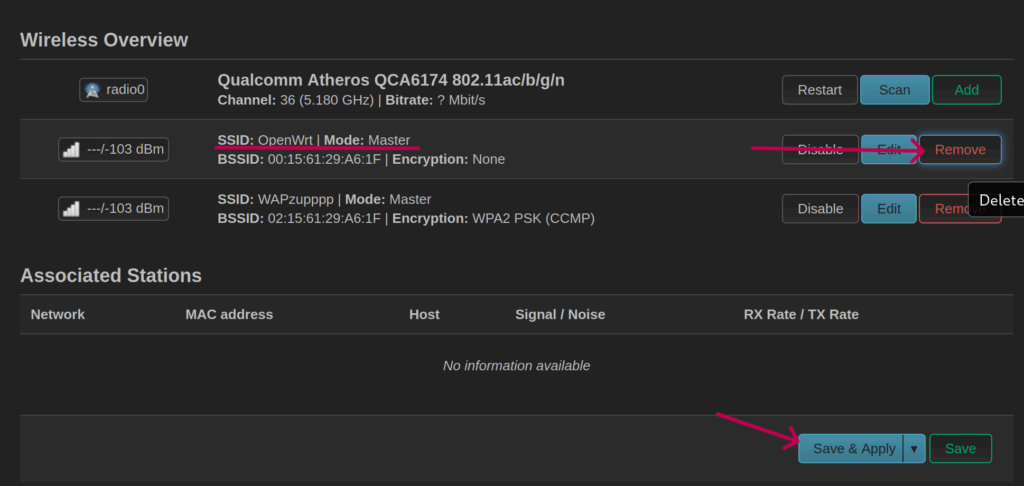1024x486 pixels.
Task: Click the Network column header
Action: 58,314
